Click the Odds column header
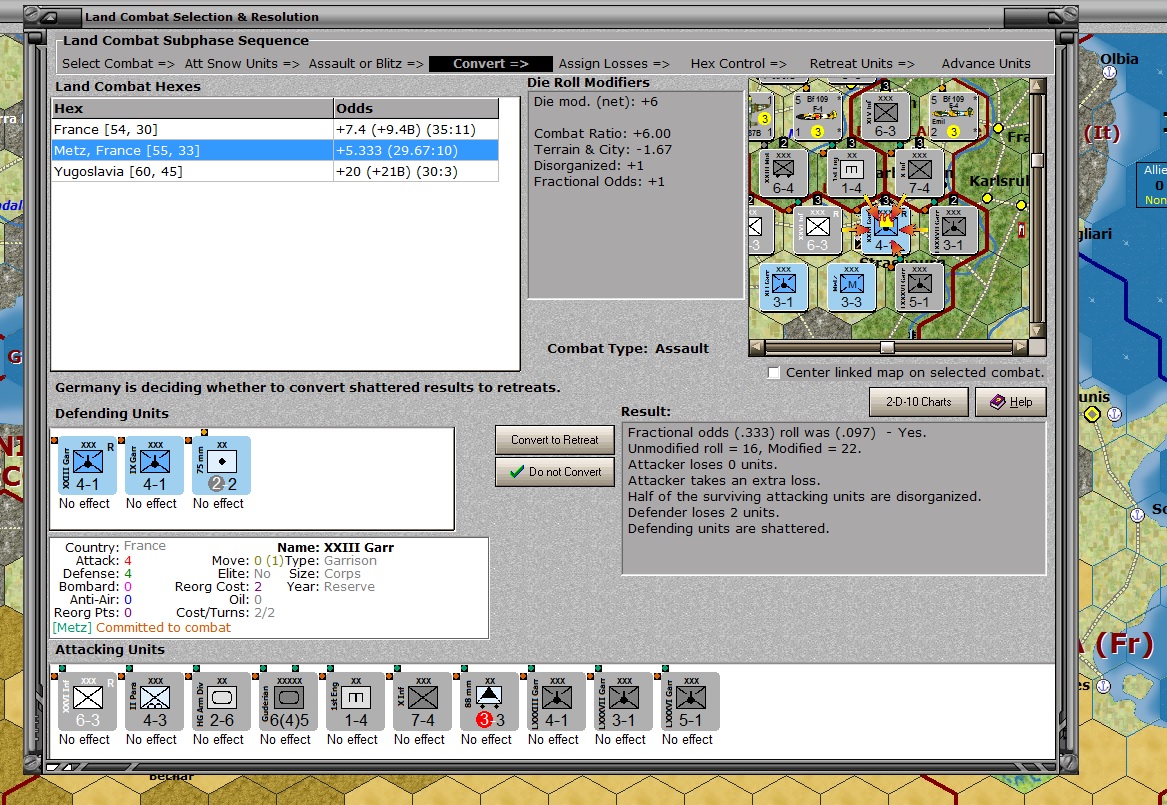Viewport: 1167px width, 805px height. (x=416, y=108)
